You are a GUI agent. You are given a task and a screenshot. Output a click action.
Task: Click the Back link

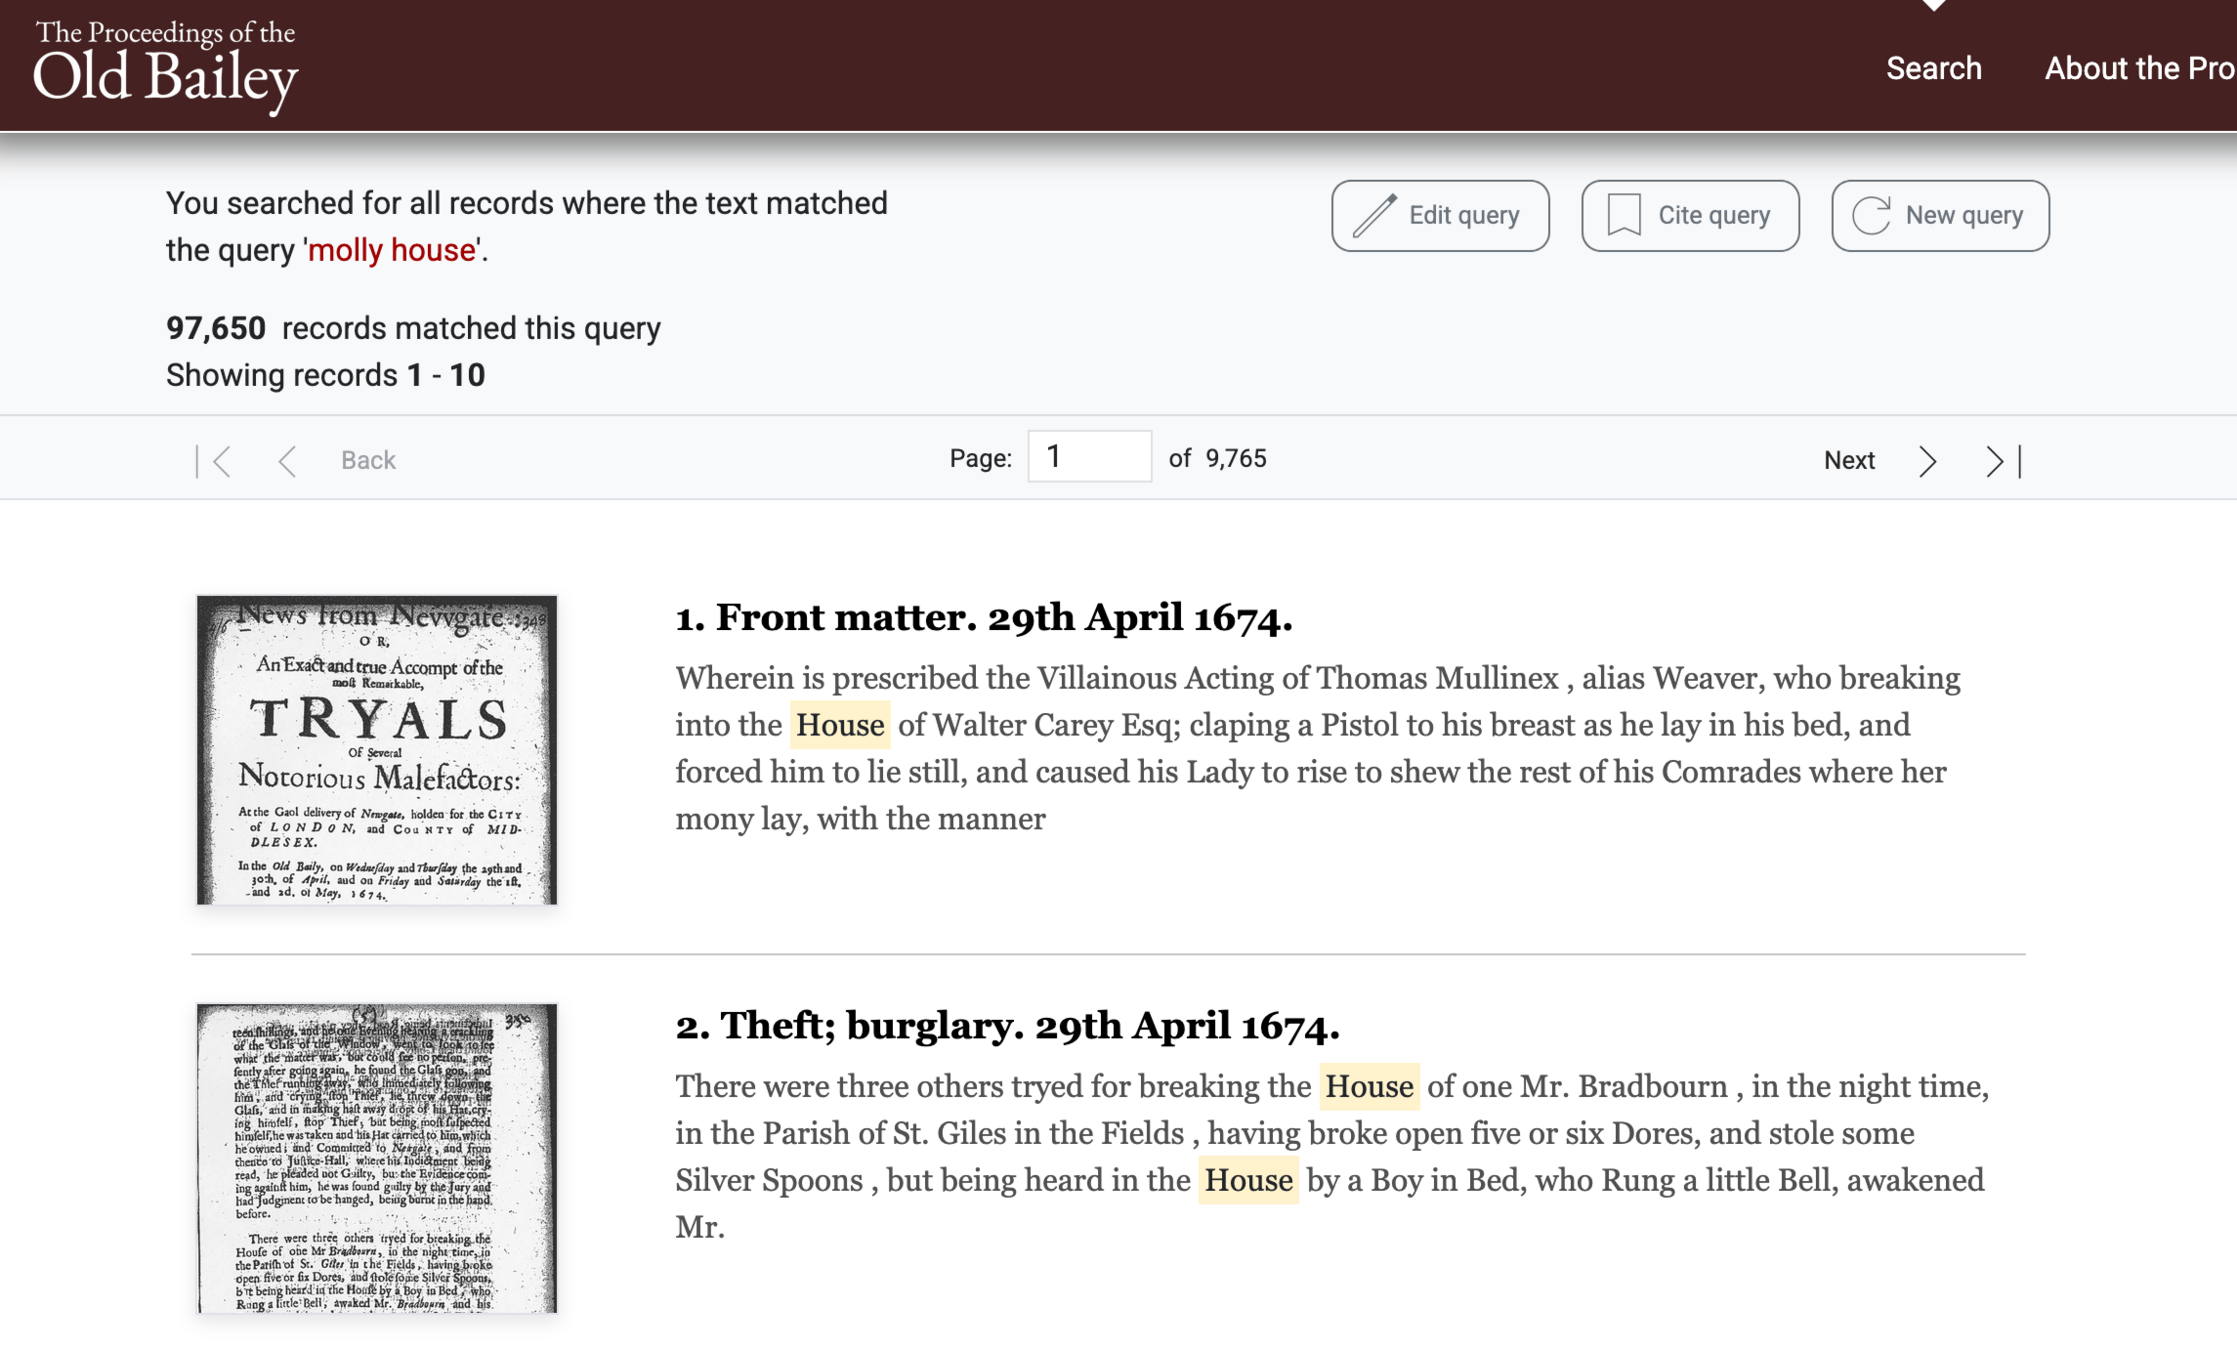pyautogui.click(x=368, y=460)
